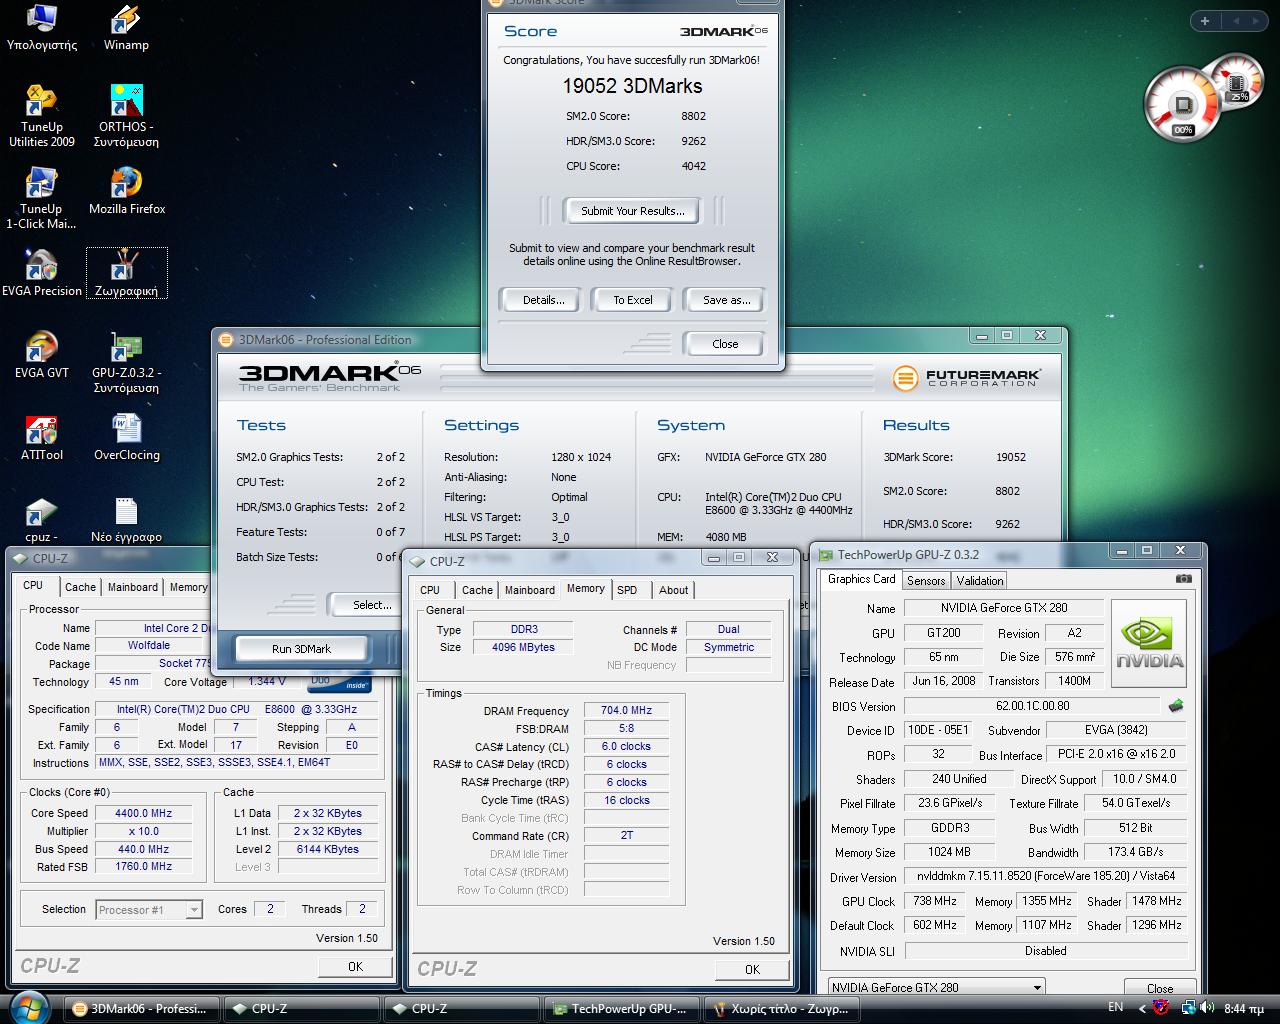Click the GPU-Z Name field above the logo
Viewport: 1280px width, 1024px height.
point(1004,608)
